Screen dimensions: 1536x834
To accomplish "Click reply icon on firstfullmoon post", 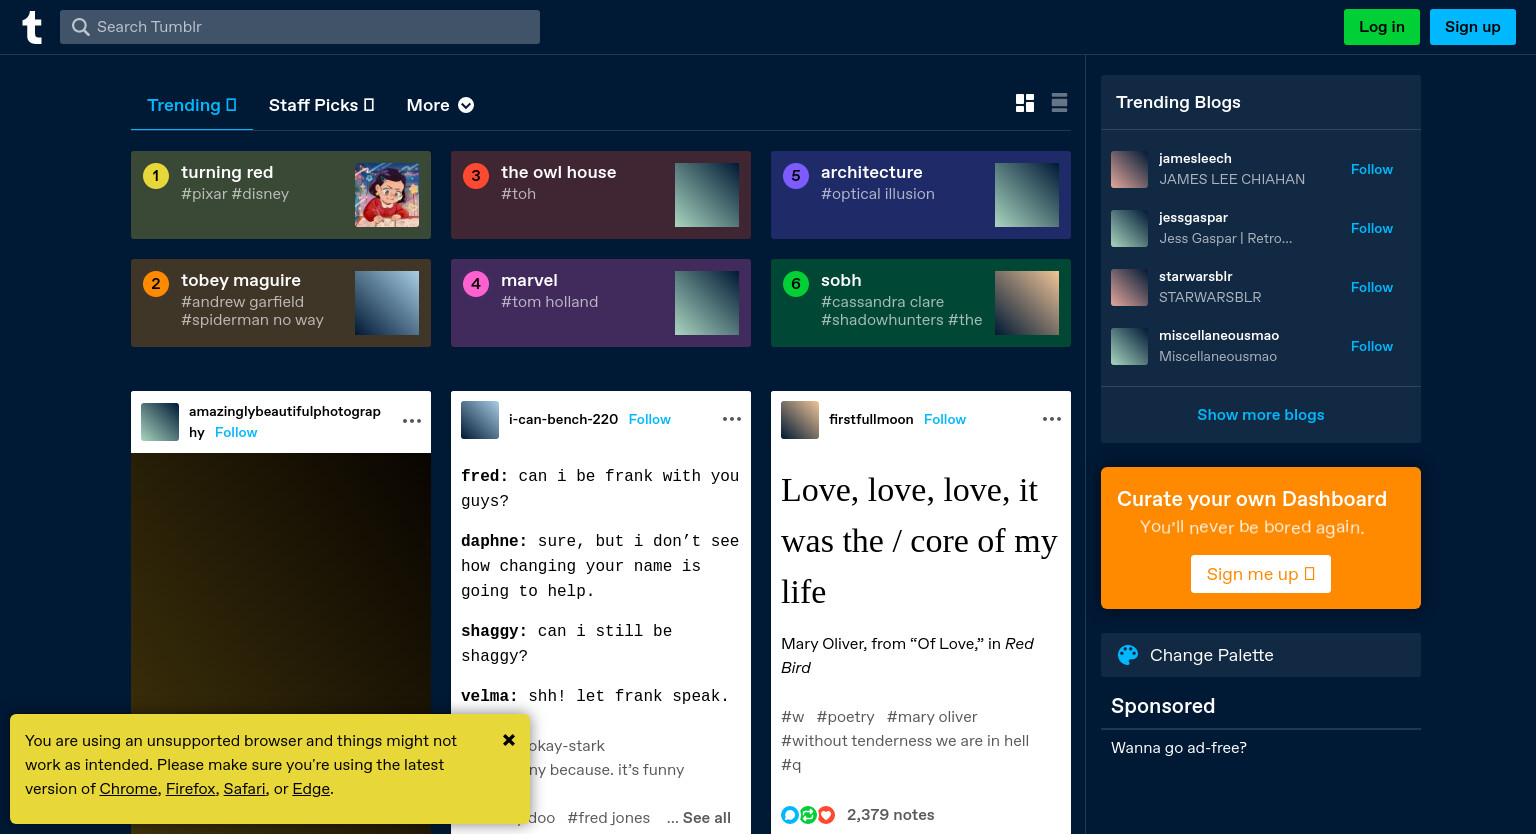I will pyautogui.click(x=790, y=815).
